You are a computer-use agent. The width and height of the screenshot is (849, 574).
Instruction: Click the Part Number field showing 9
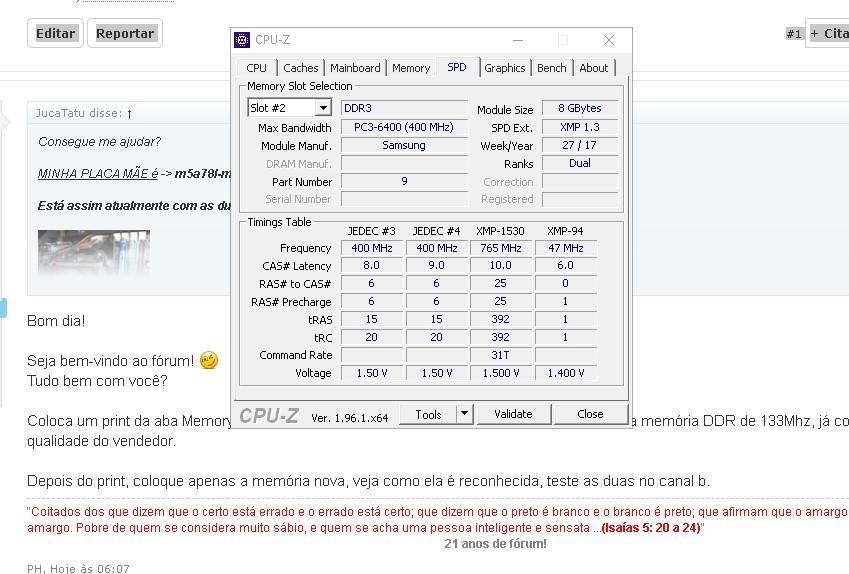pos(404,181)
